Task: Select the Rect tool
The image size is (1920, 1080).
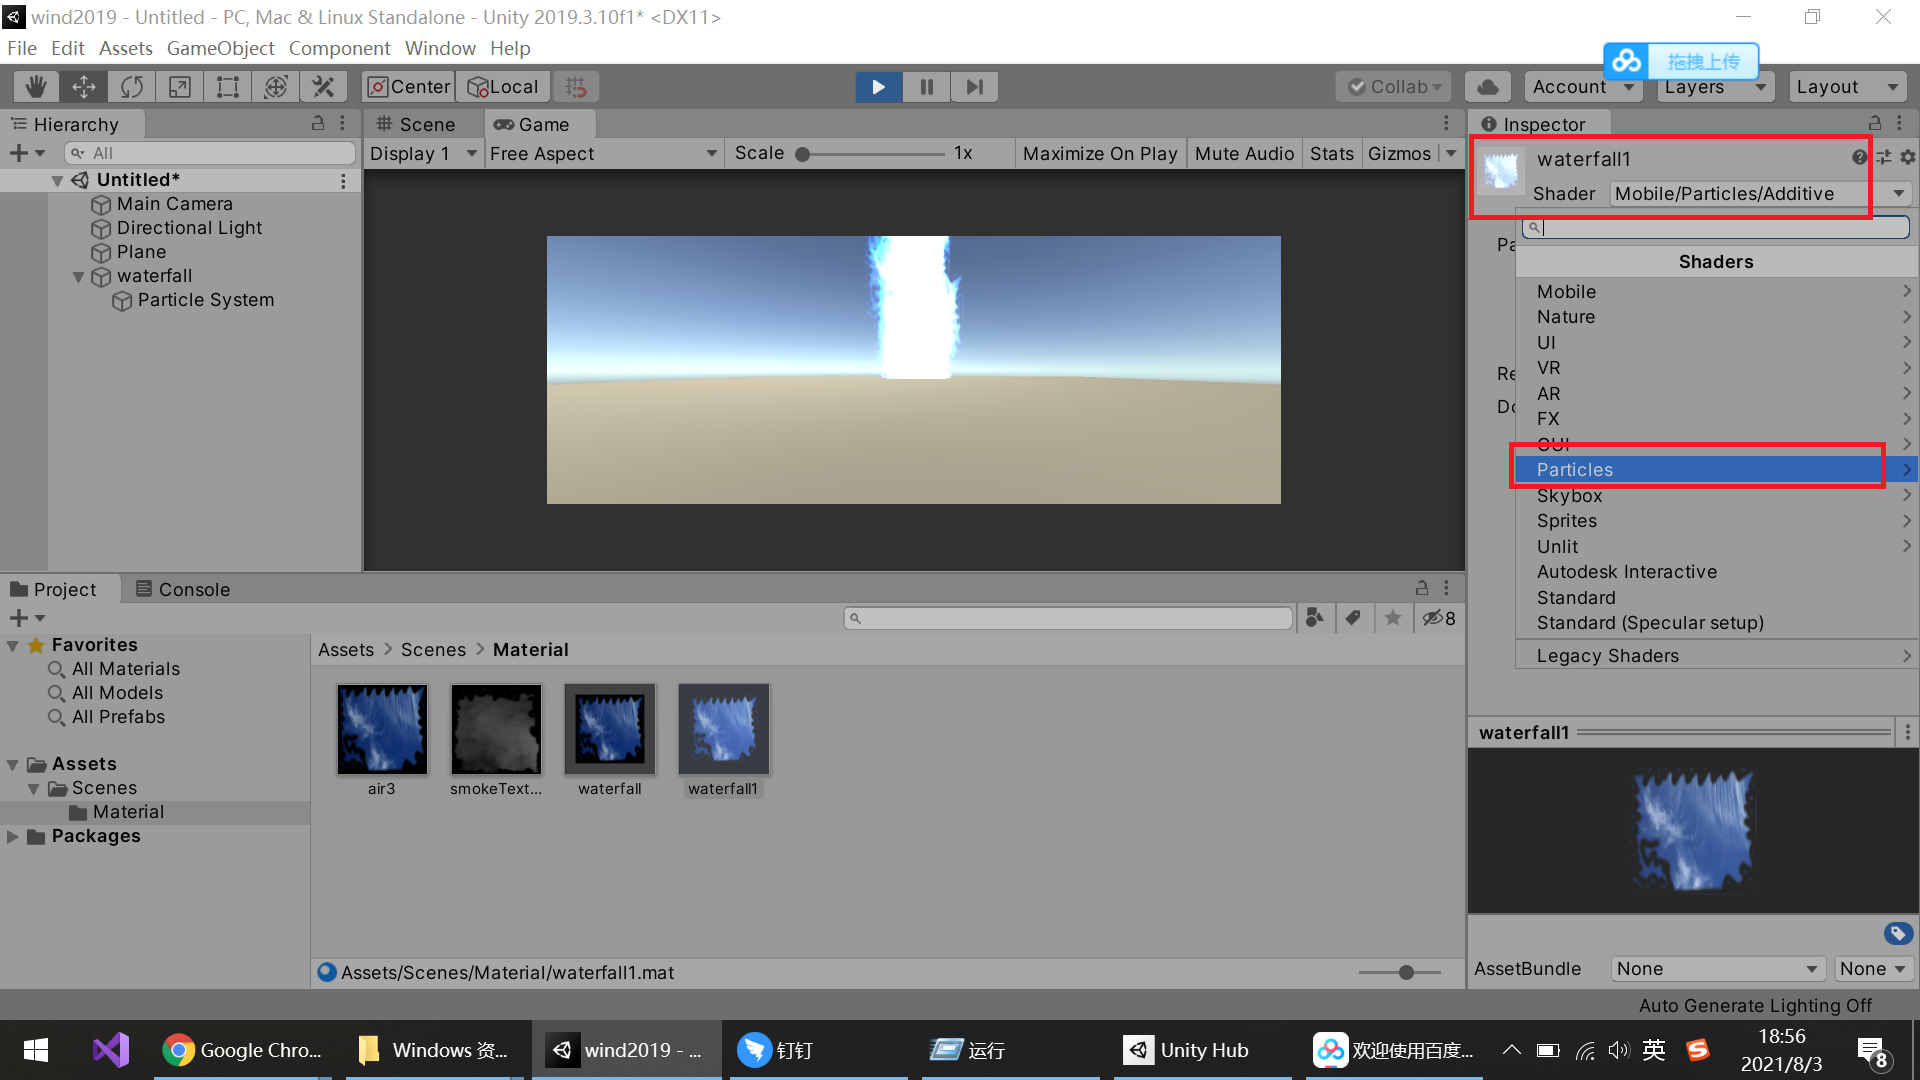Action: click(x=228, y=87)
